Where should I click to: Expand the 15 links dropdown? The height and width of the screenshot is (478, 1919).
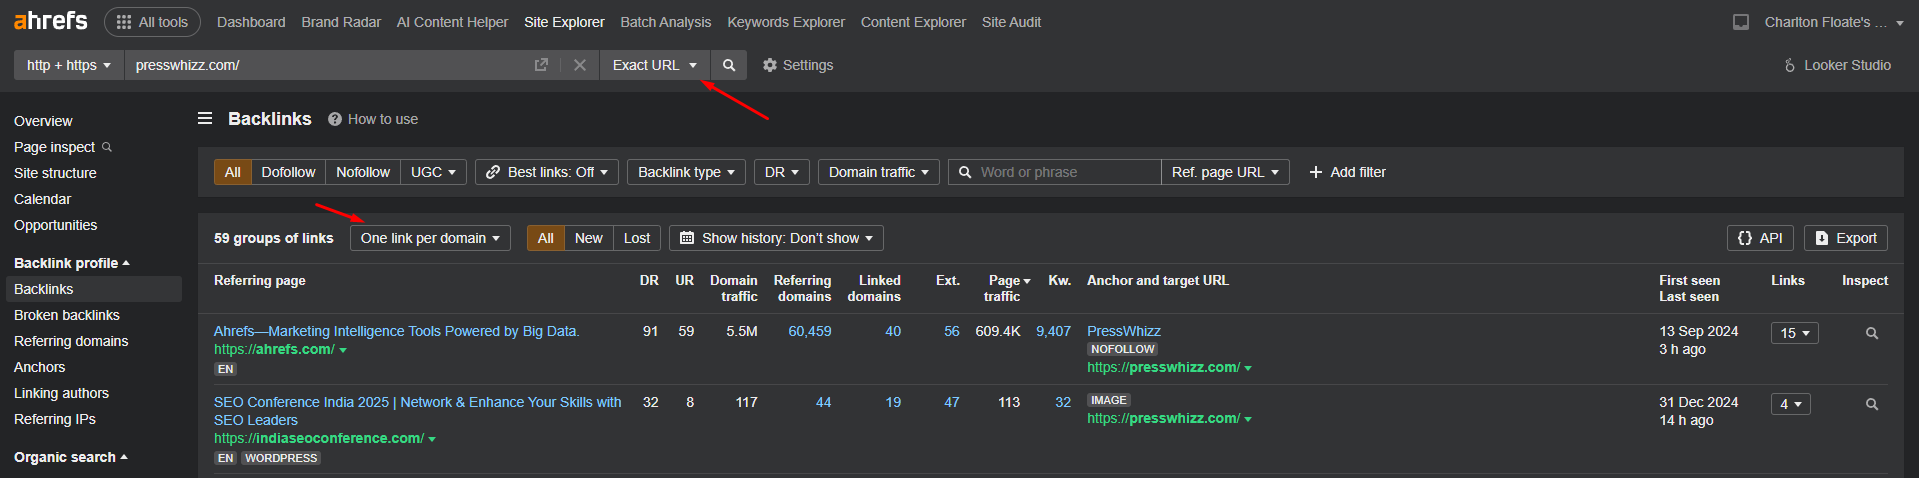(1794, 334)
